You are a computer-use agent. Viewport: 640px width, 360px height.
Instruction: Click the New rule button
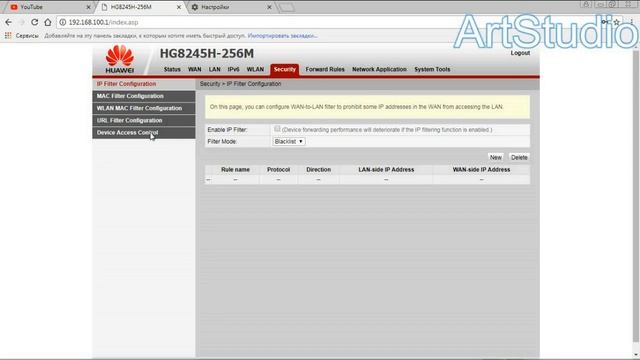coord(496,157)
